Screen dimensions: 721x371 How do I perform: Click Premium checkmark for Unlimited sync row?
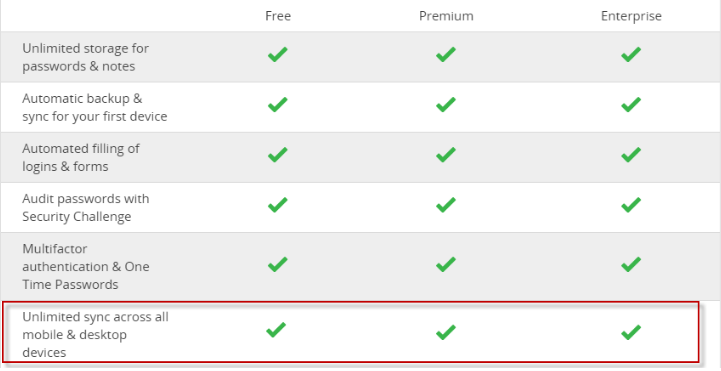tap(446, 332)
